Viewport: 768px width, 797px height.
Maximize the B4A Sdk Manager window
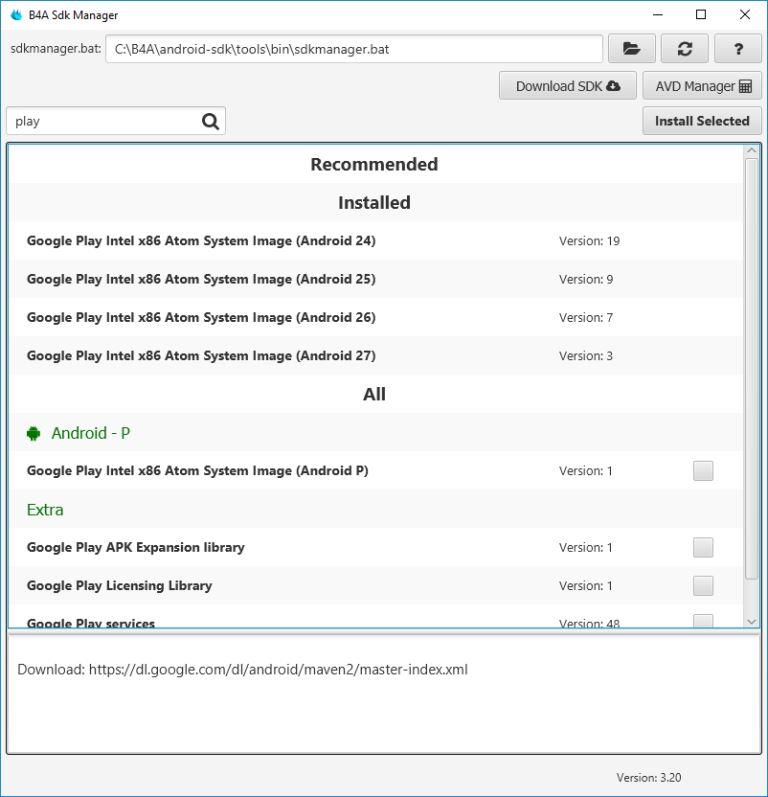[701, 15]
